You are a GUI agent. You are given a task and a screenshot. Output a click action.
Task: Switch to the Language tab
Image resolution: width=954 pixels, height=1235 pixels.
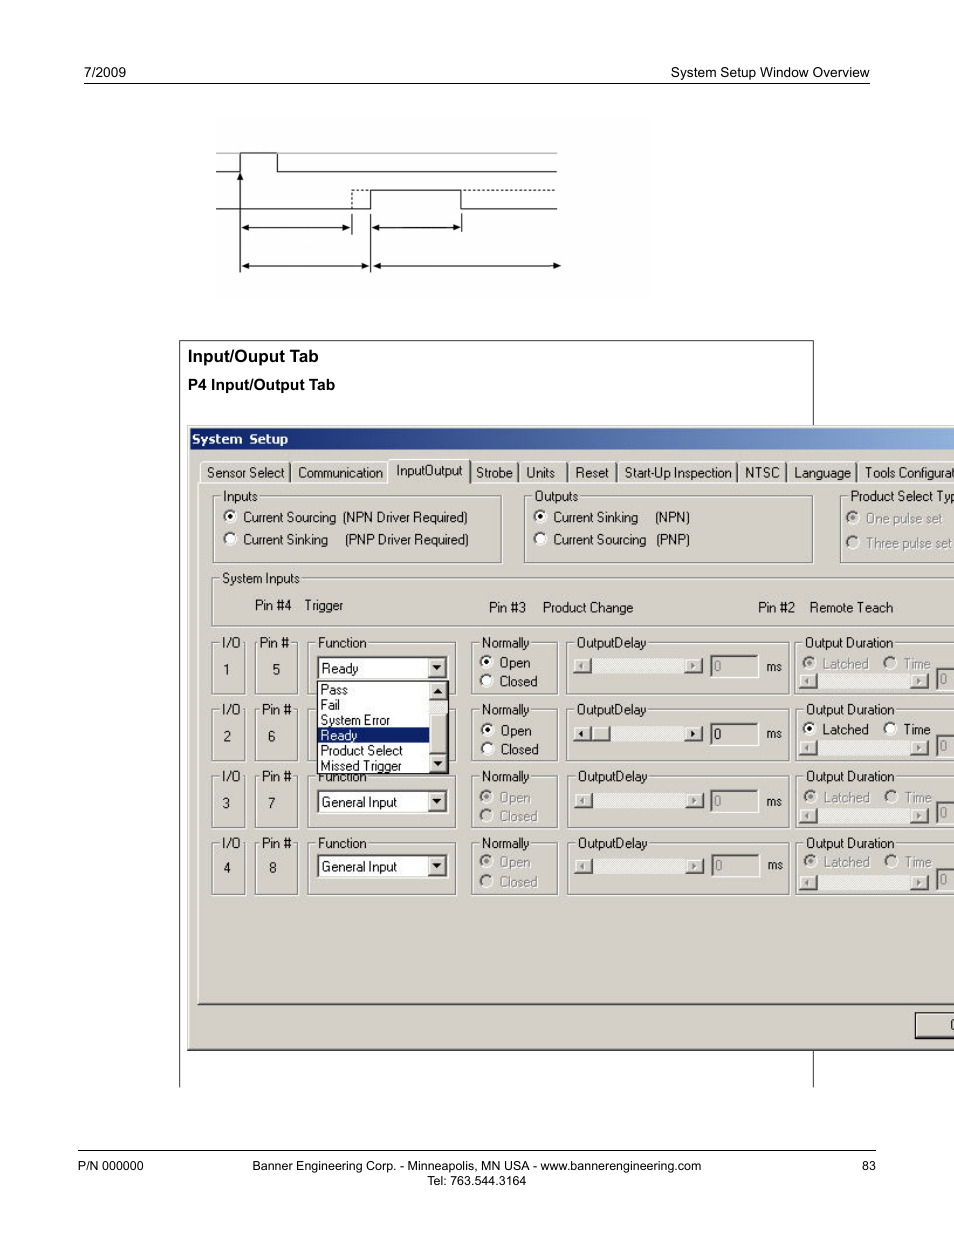pyautogui.click(x=822, y=473)
